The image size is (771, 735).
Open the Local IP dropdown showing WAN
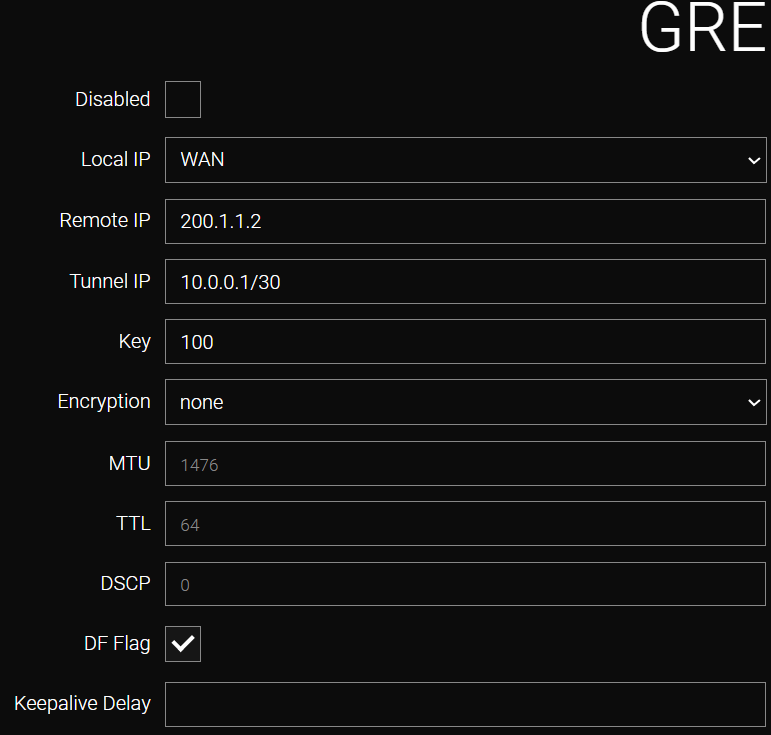point(466,160)
